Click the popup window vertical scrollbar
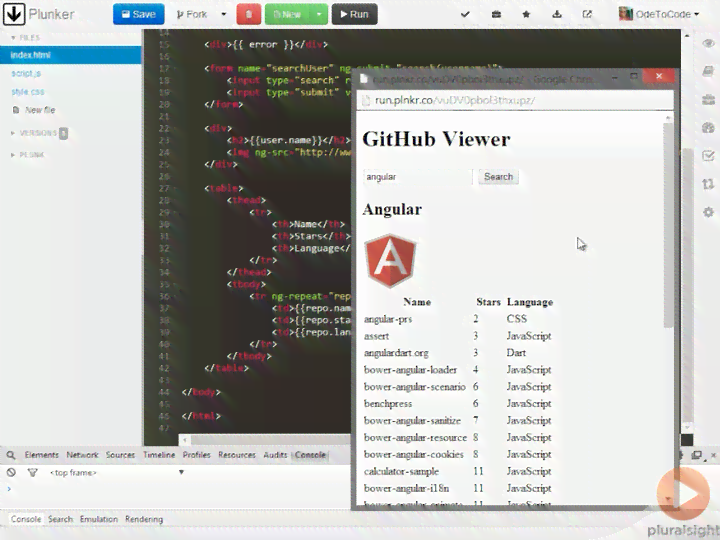Image resolution: width=720 pixels, height=540 pixels. (x=668, y=225)
